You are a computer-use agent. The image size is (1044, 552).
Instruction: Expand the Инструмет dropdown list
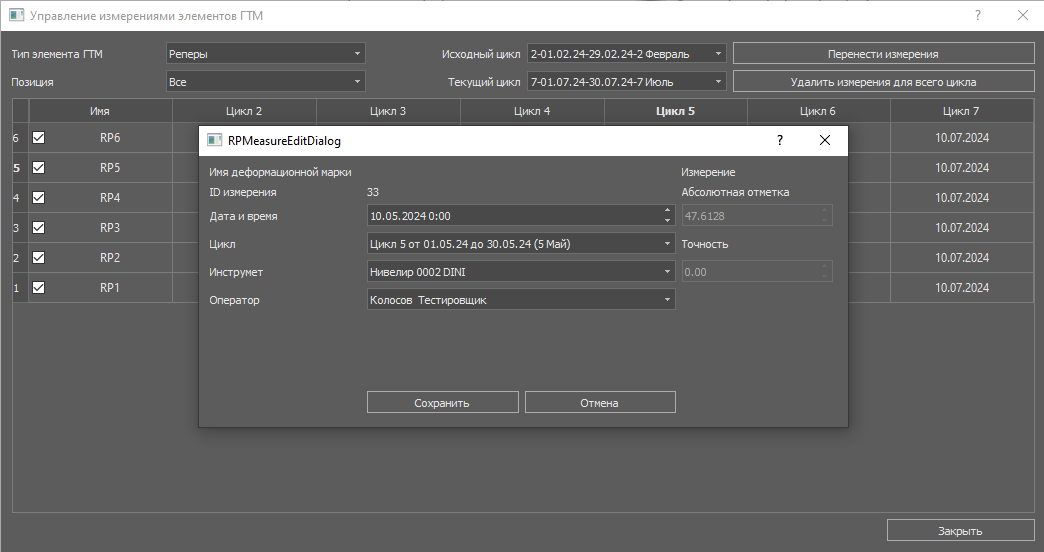[521, 271]
